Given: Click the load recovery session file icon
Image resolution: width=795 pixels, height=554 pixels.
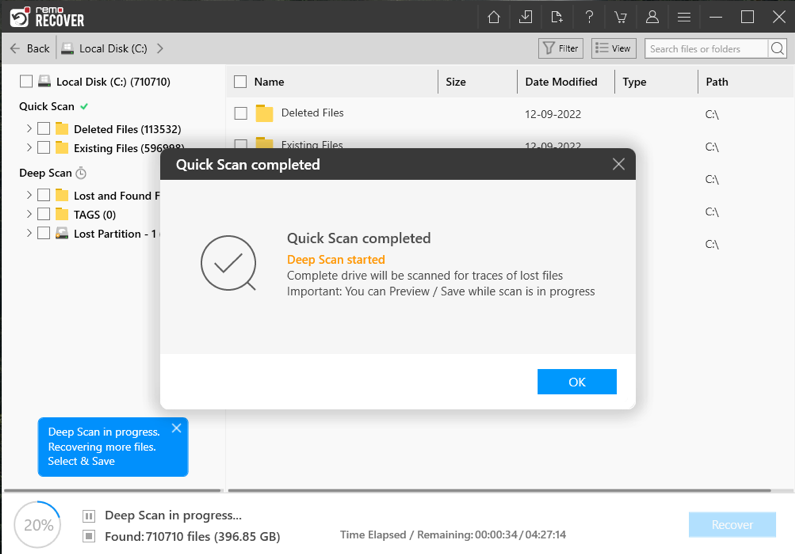Looking at the screenshot, I should 557,17.
